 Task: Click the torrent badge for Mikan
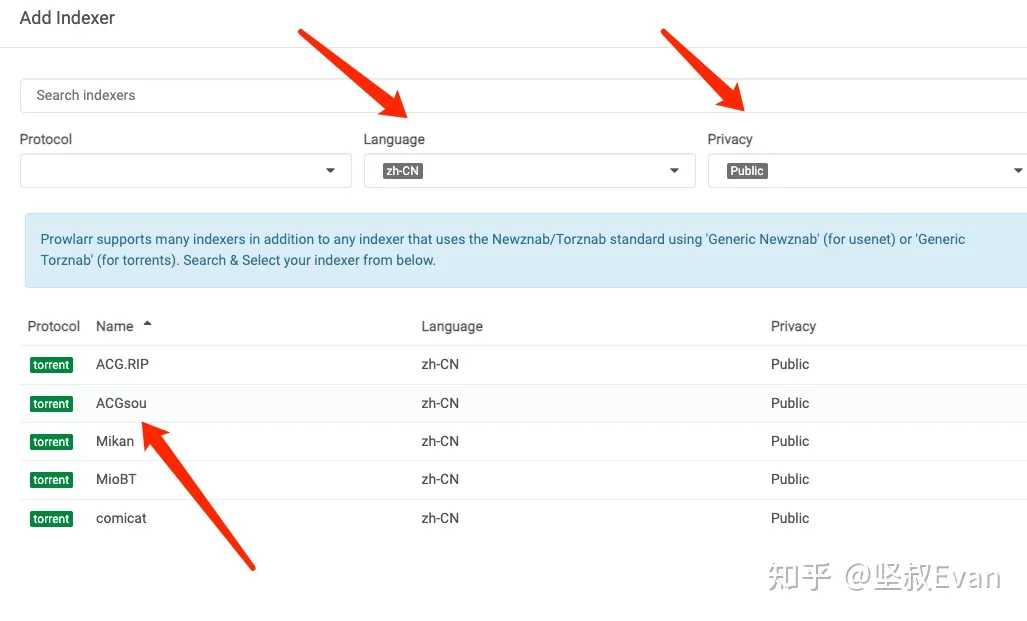(x=51, y=442)
